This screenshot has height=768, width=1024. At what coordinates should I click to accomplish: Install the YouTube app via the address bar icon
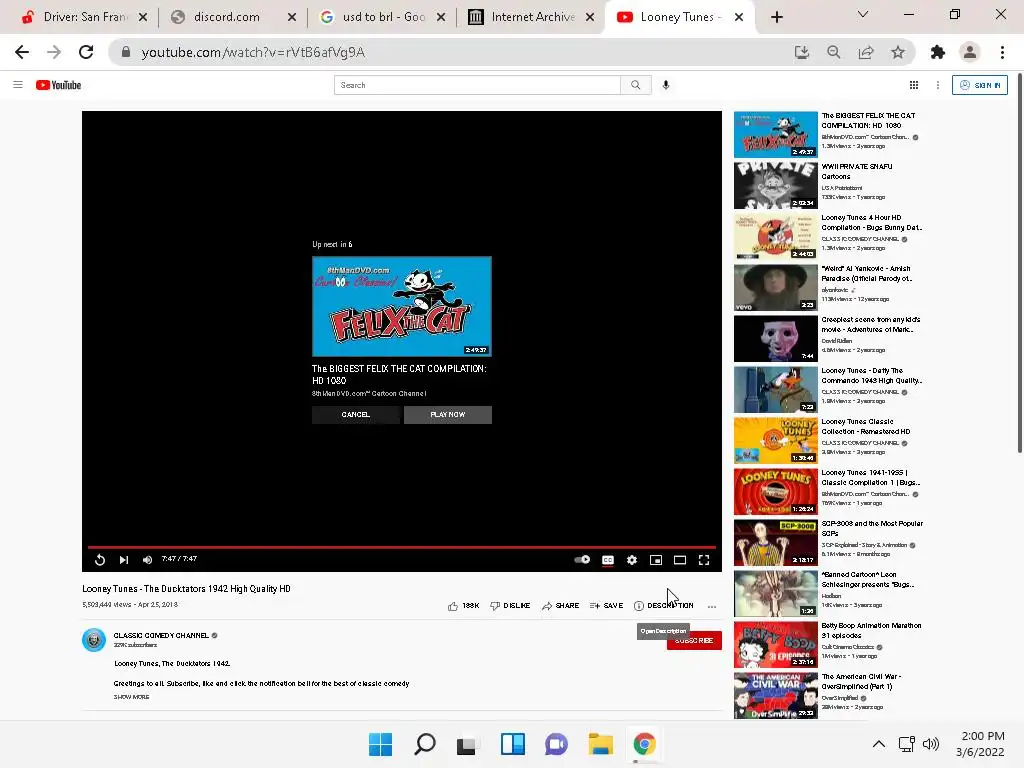801,52
